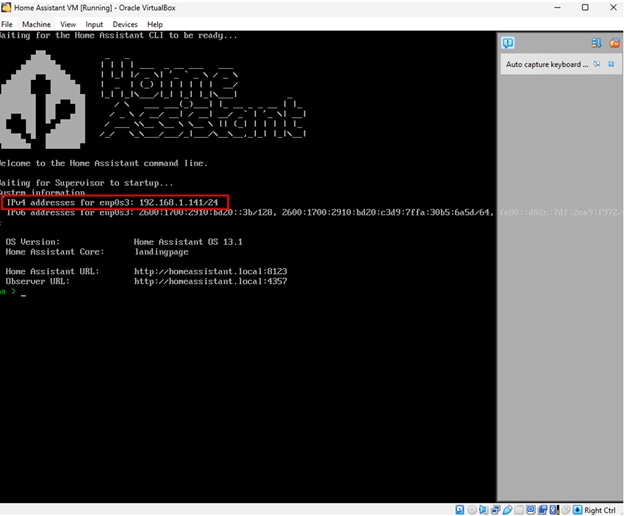Click the Auto capture keyboard notification text
This screenshot has height=516, width=624.
pos(547,64)
